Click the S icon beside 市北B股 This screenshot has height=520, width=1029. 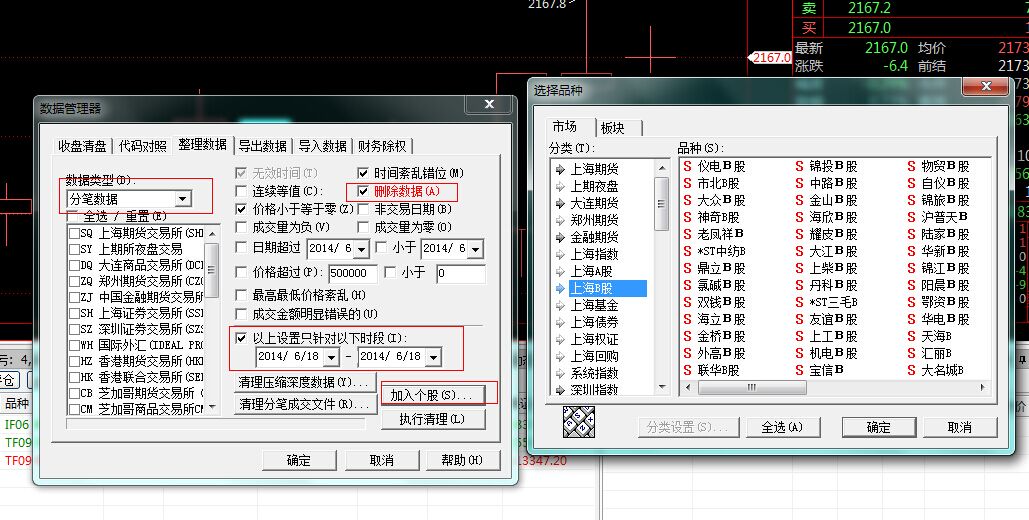(x=687, y=184)
